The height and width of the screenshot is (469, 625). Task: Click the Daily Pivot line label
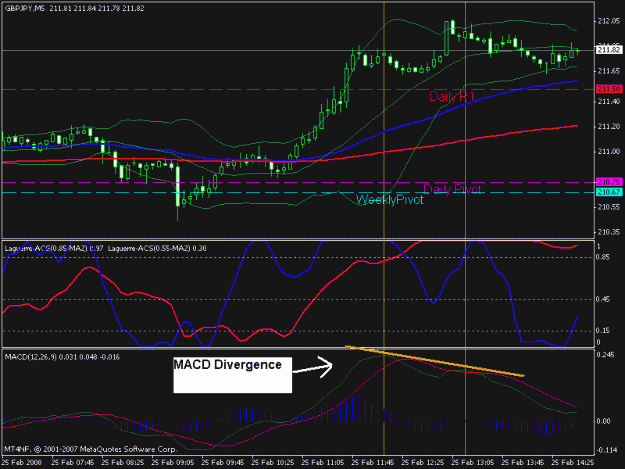pos(452,189)
